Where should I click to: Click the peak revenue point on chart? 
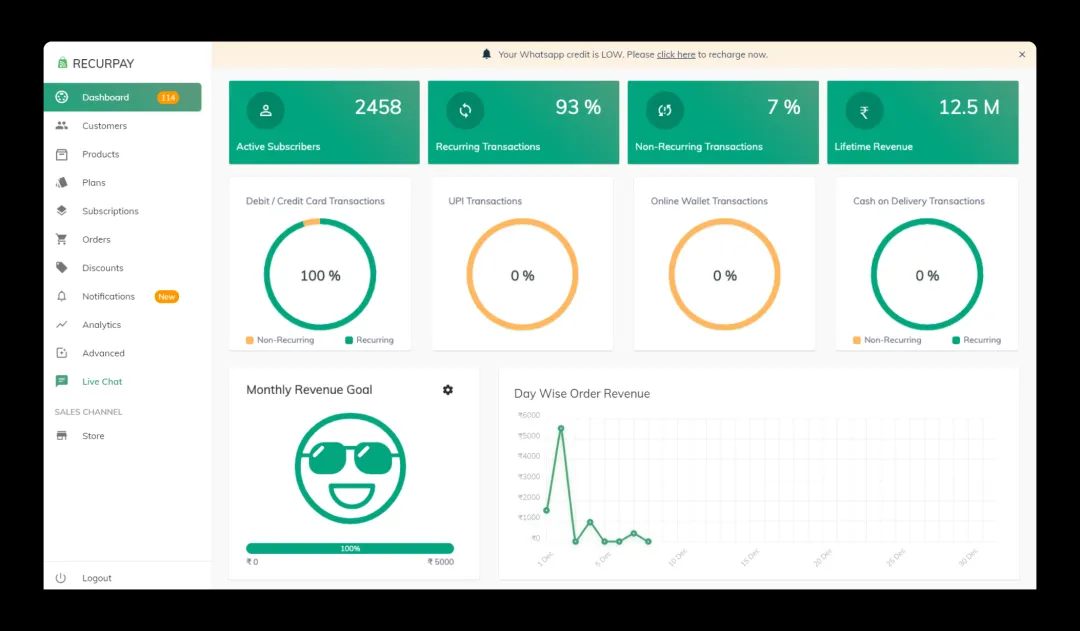561,428
